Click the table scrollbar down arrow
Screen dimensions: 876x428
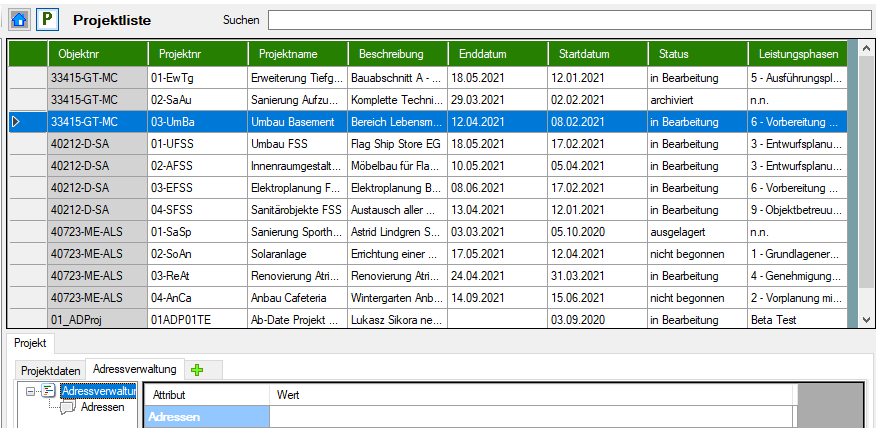coord(867,320)
